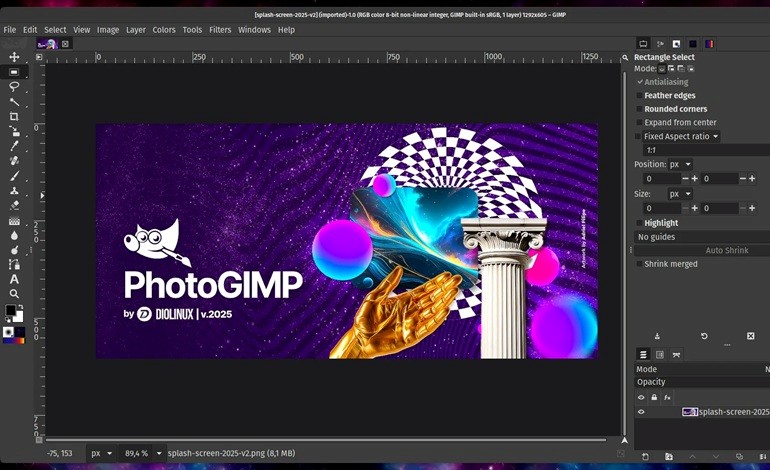Select the Text tool
Screen dimensions: 770x470
[x=14, y=279]
